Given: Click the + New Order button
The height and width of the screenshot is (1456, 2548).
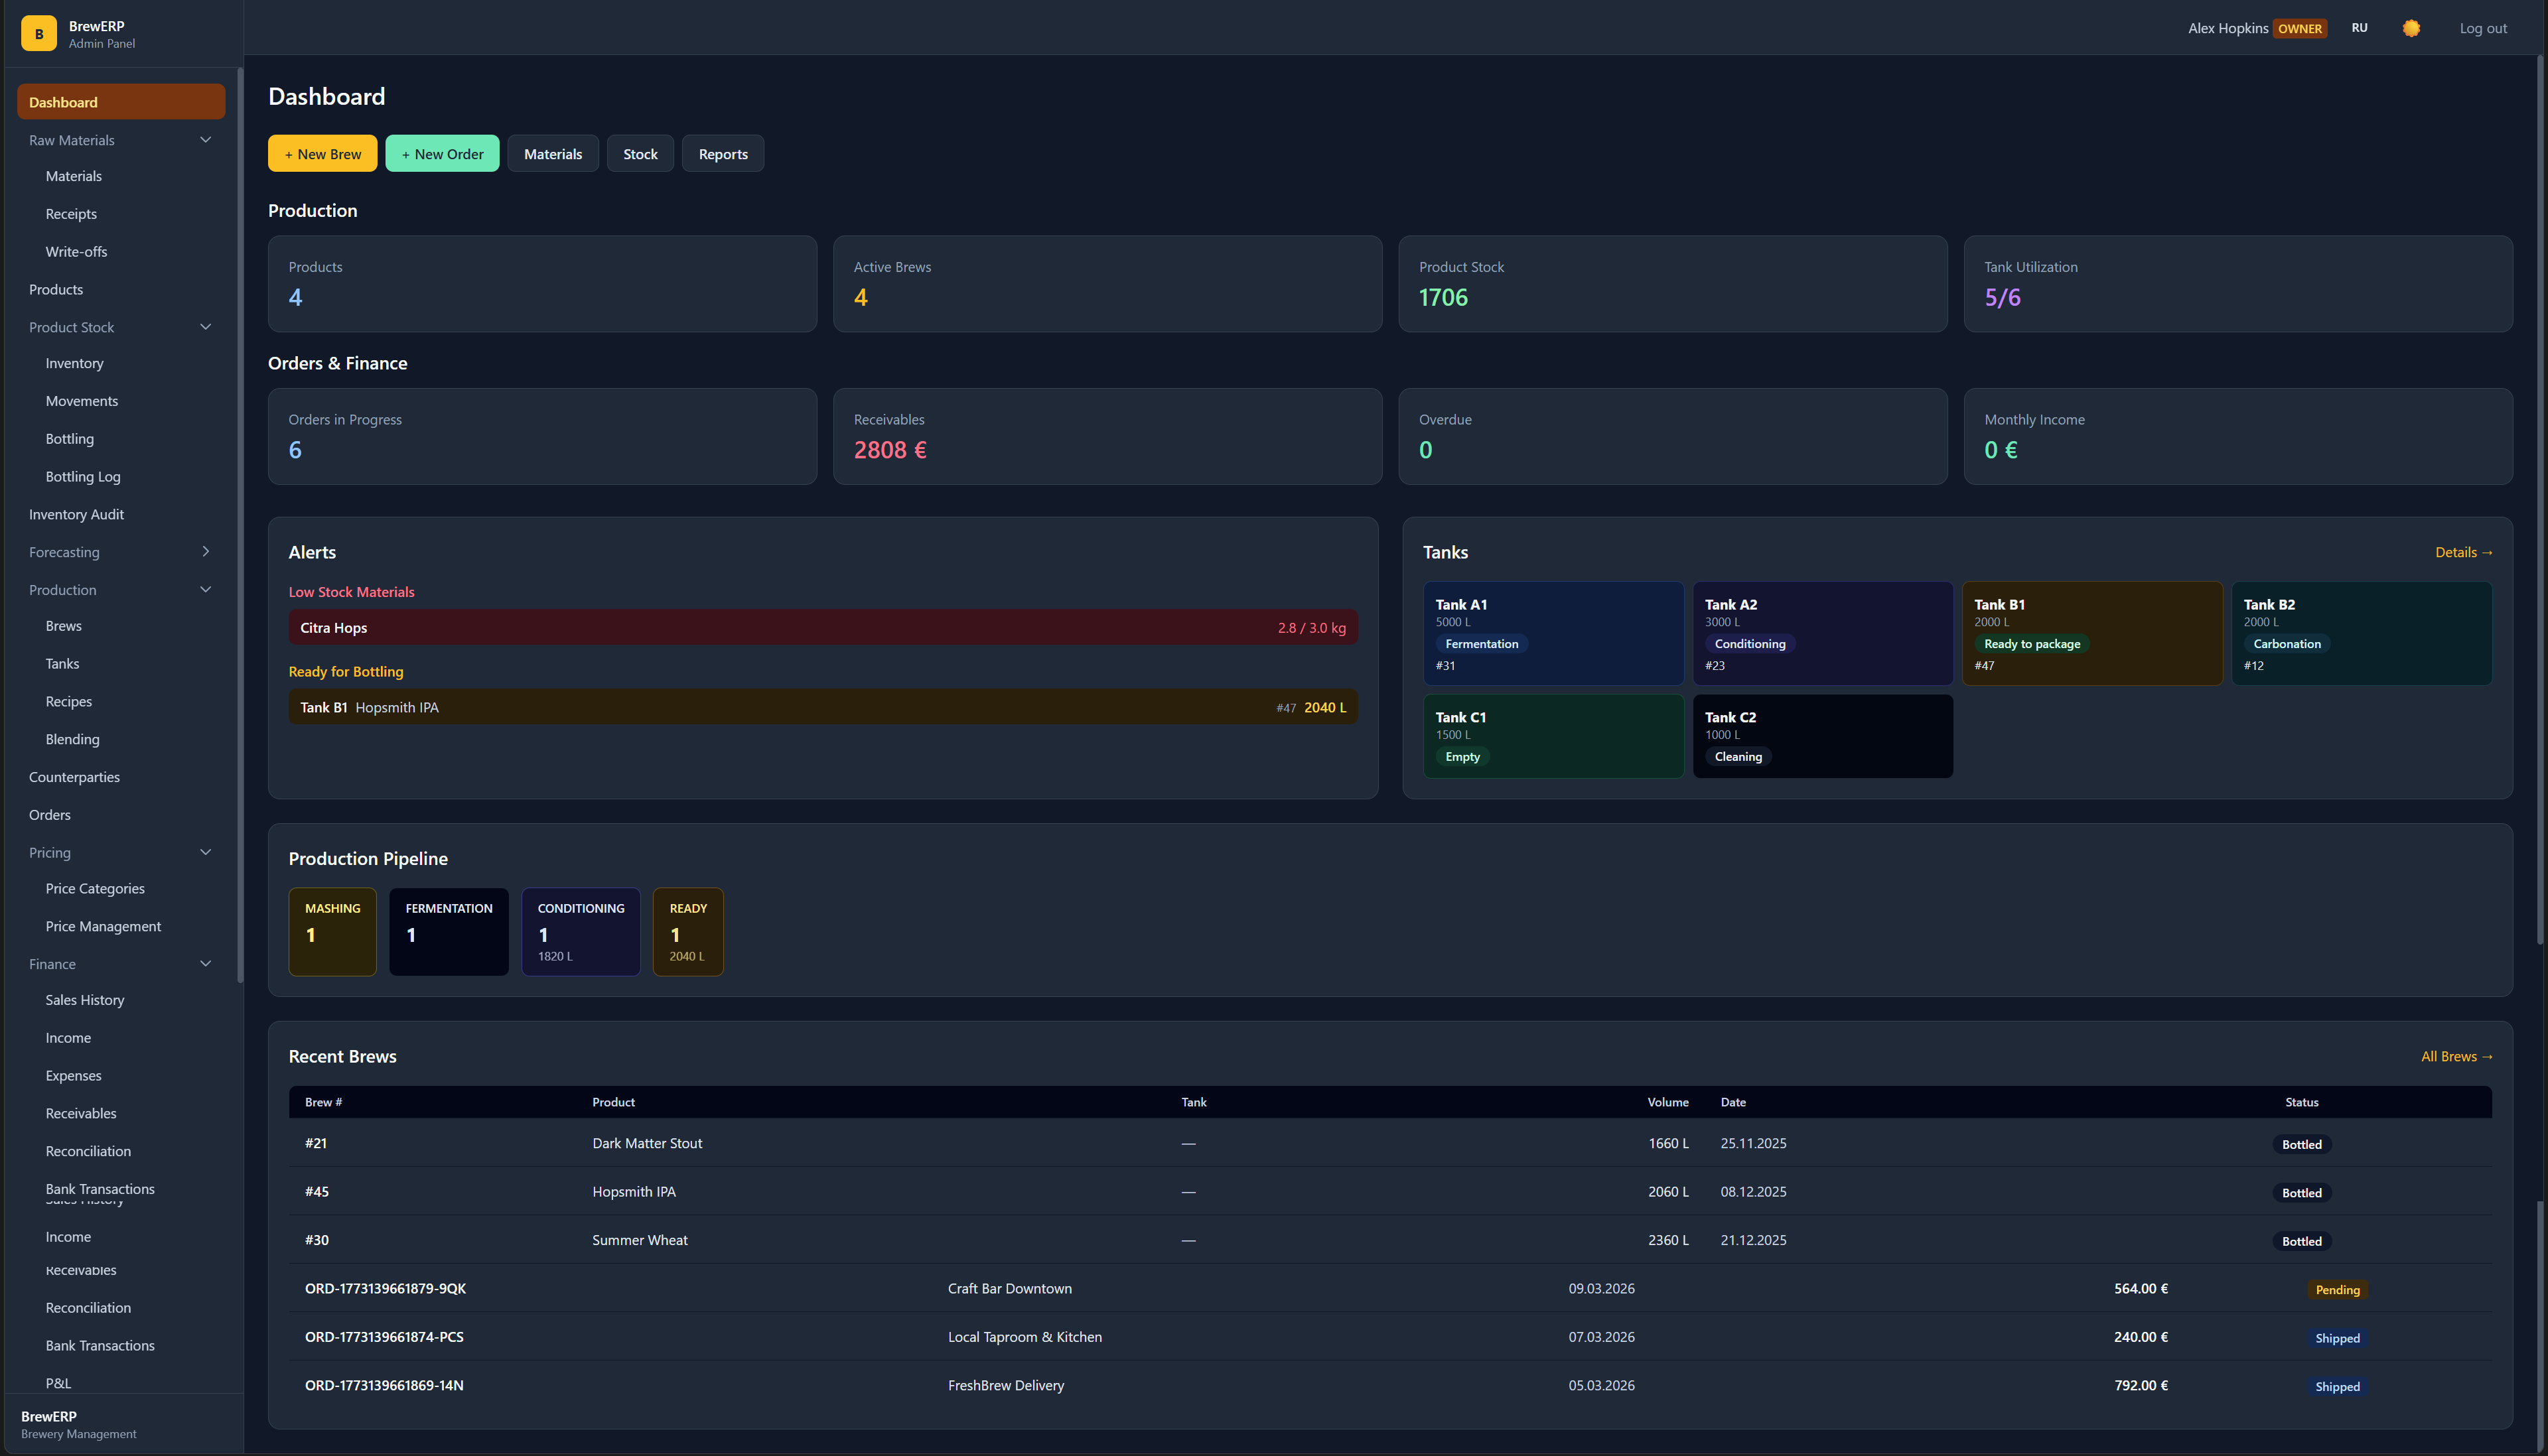Looking at the screenshot, I should click(x=442, y=154).
